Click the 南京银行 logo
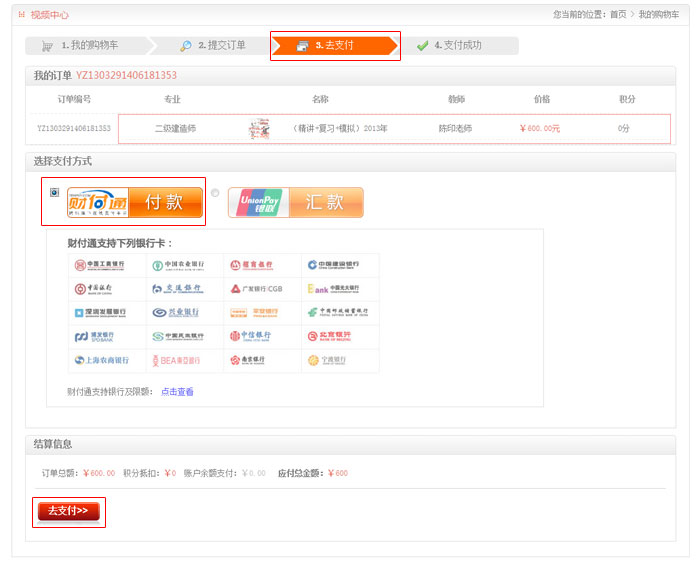Viewport: 700px width, 564px height. point(248,360)
